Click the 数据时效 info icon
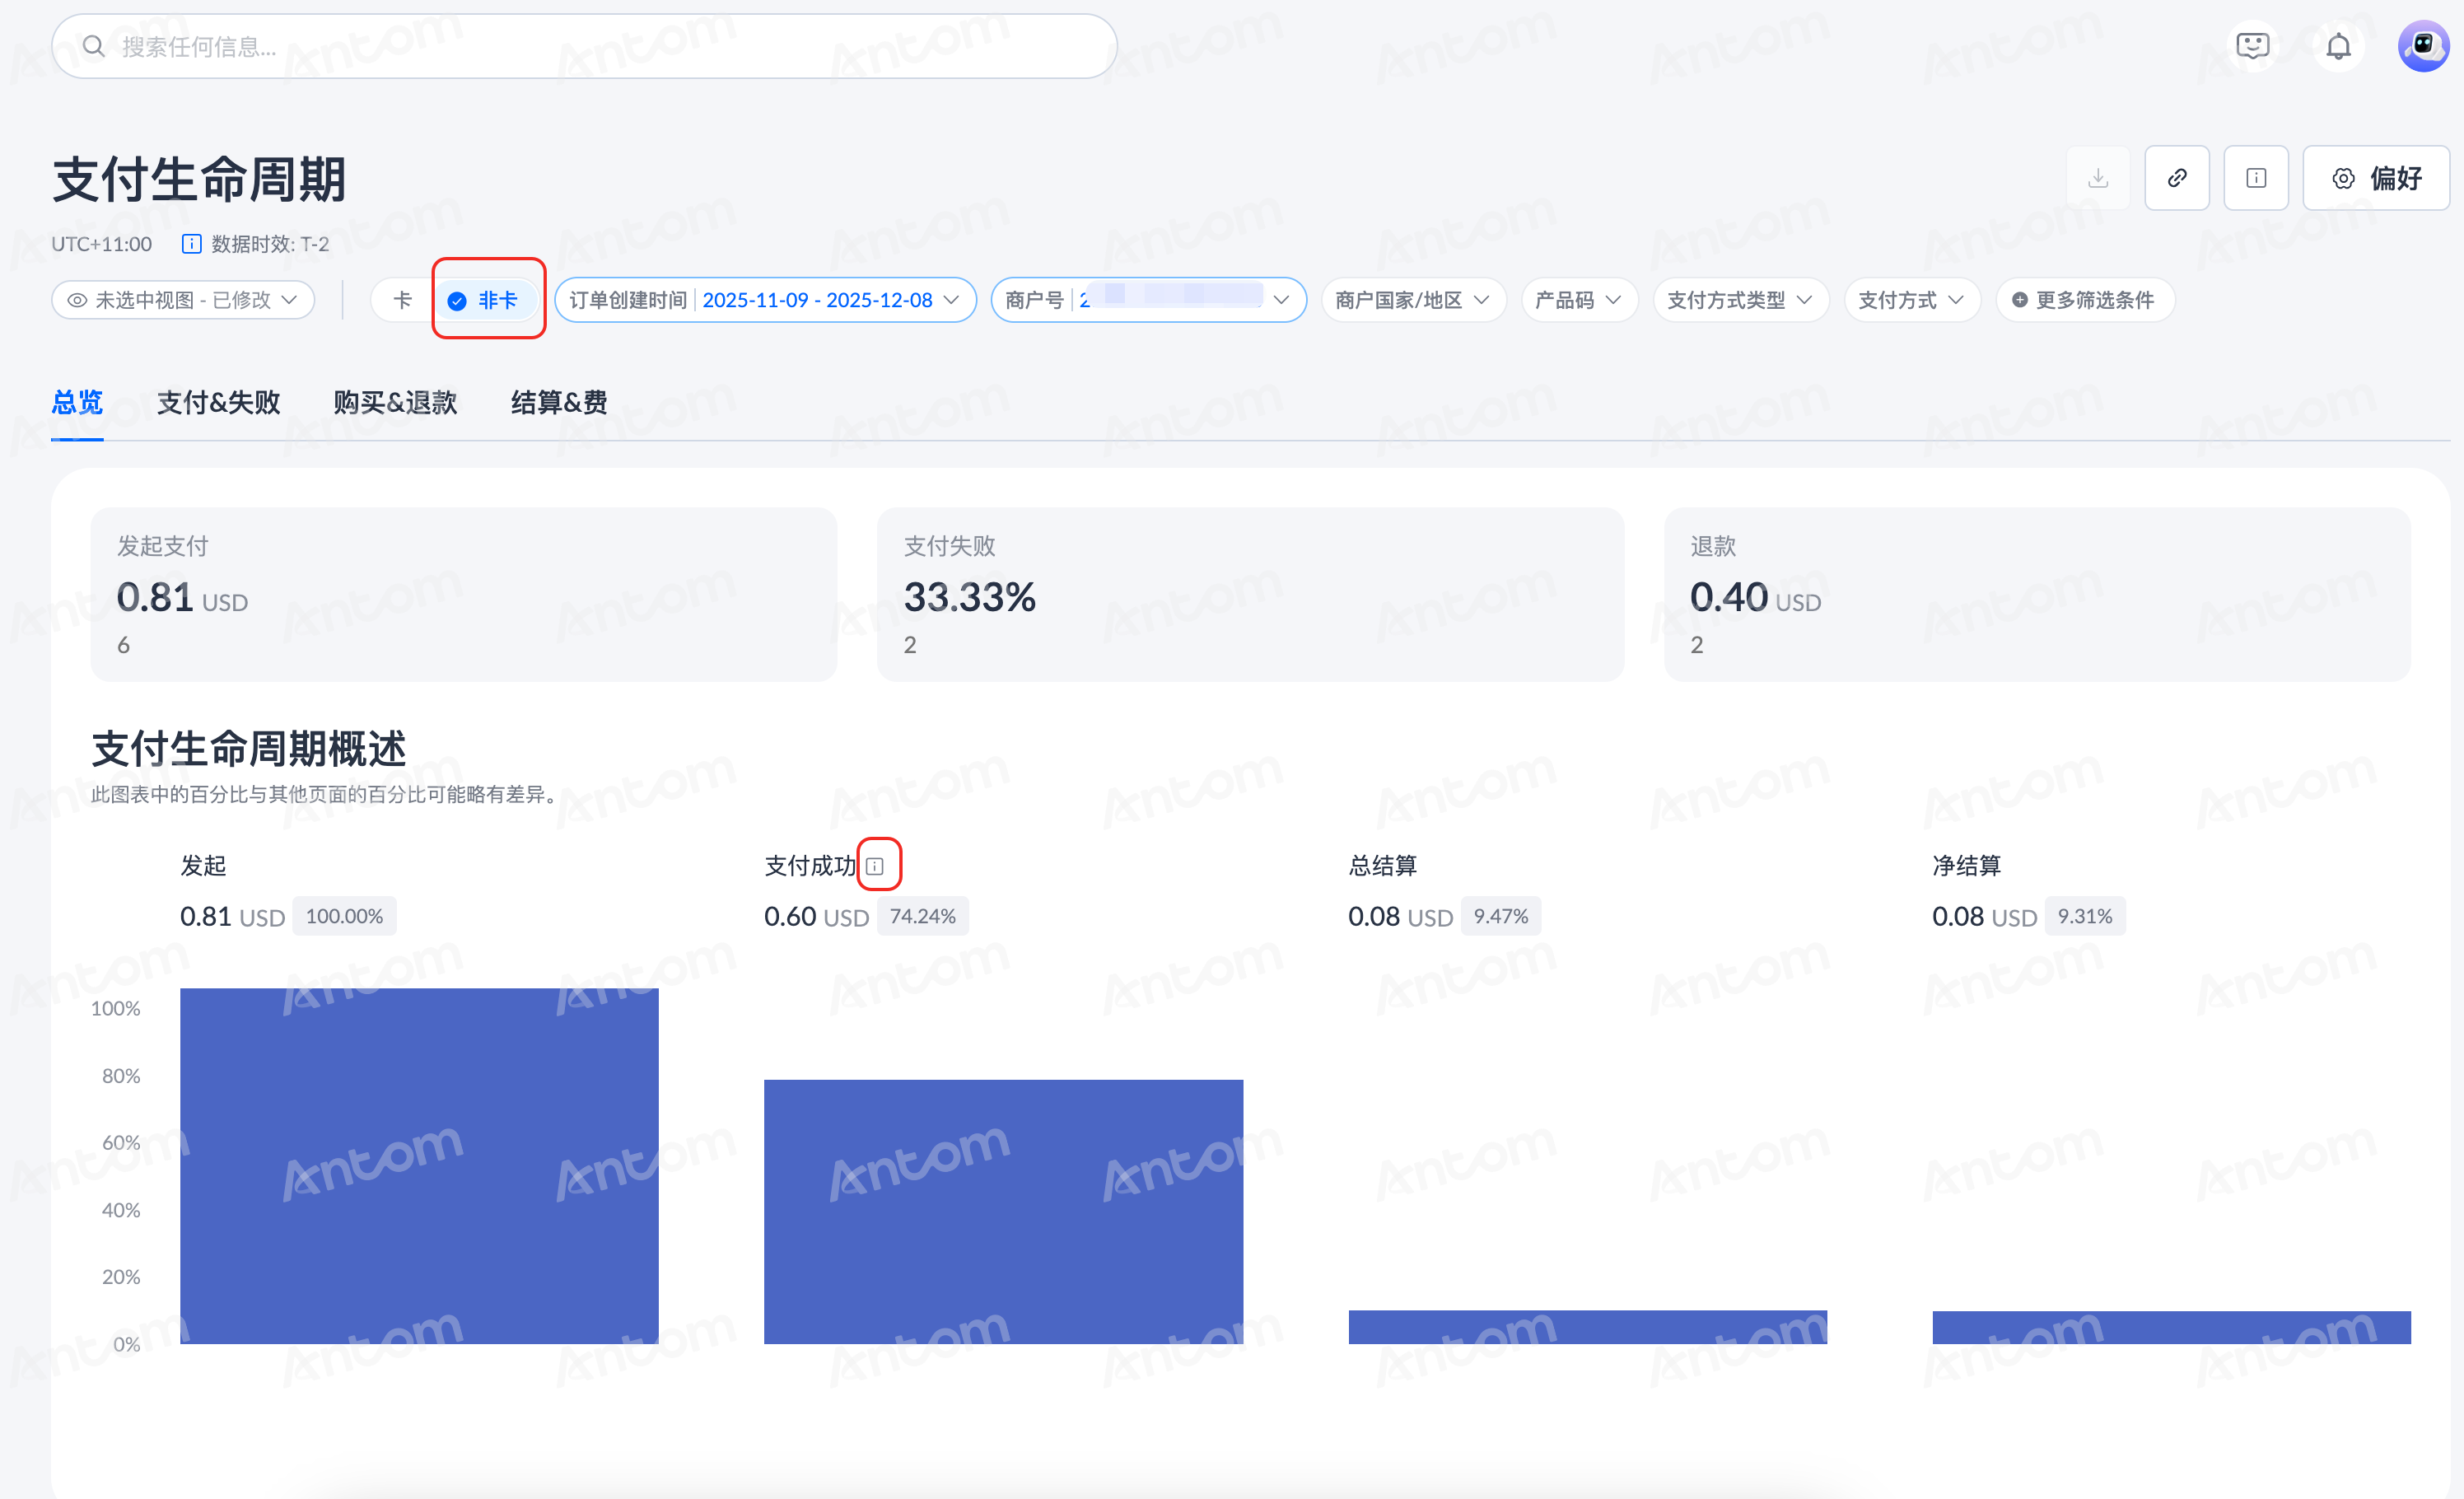This screenshot has height=1499, width=2464. point(191,244)
